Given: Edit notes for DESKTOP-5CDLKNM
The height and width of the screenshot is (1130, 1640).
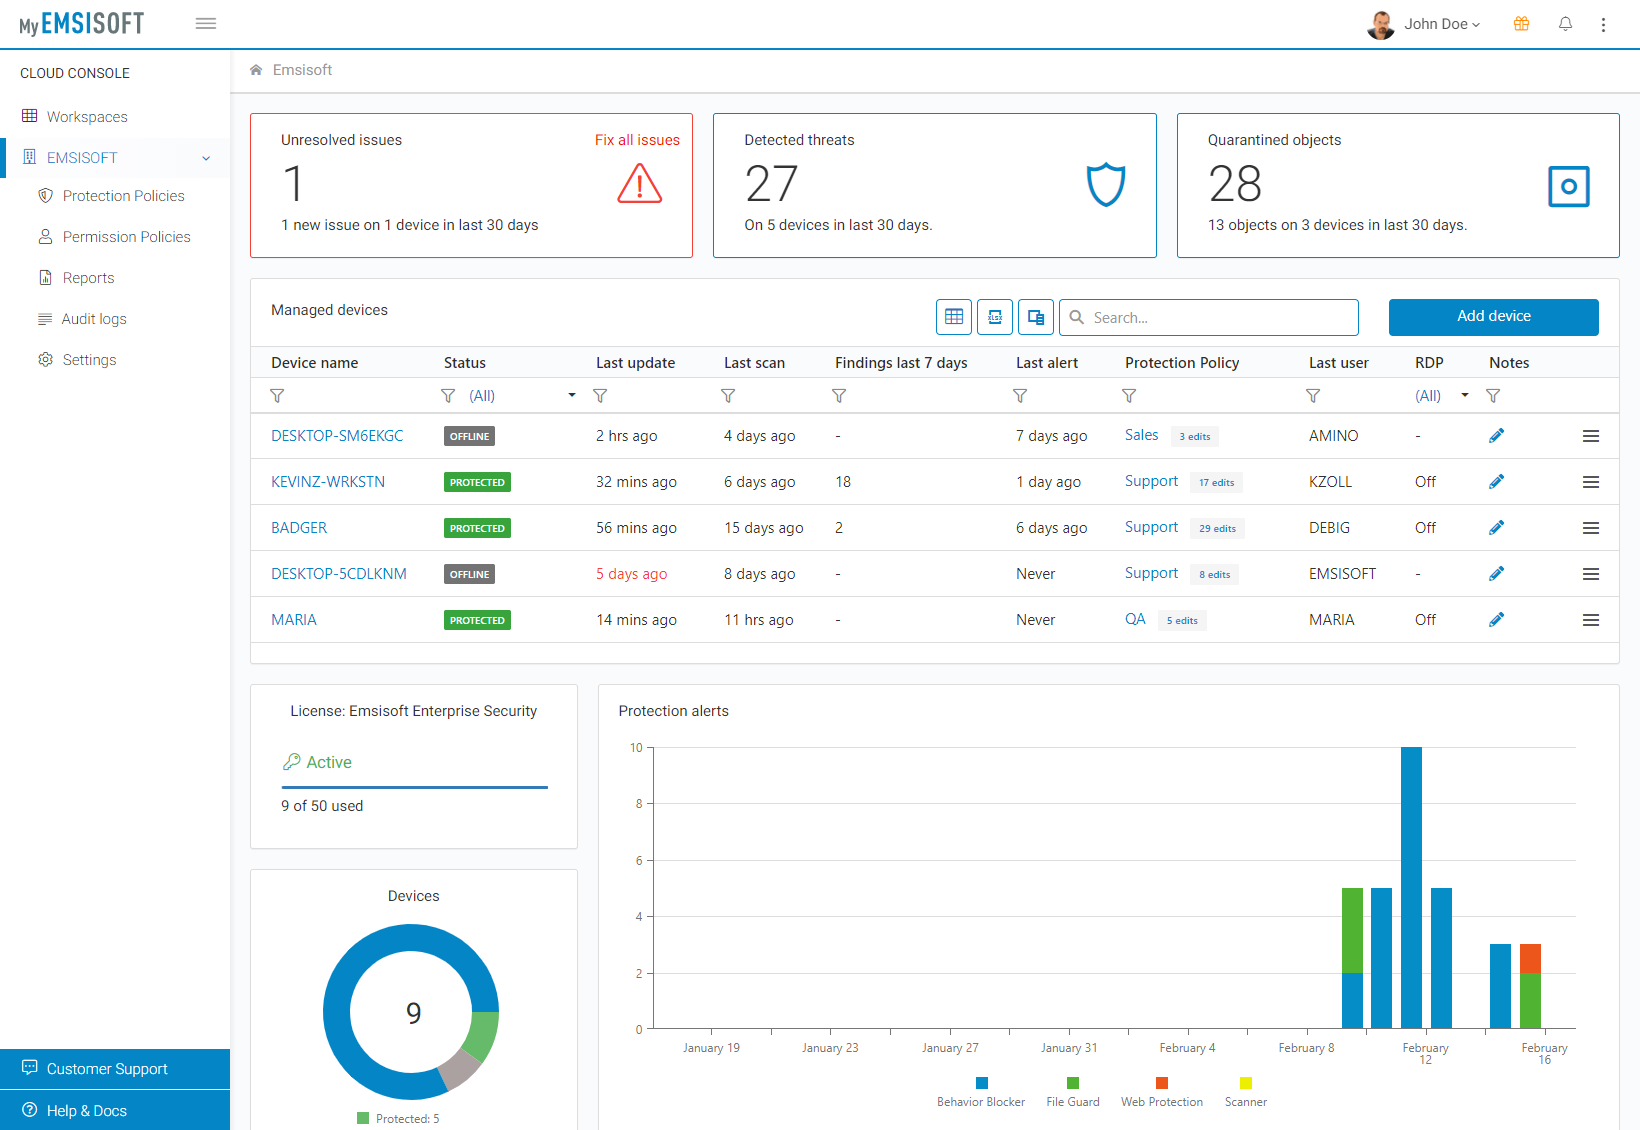Looking at the screenshot, I should (1496, 574).
